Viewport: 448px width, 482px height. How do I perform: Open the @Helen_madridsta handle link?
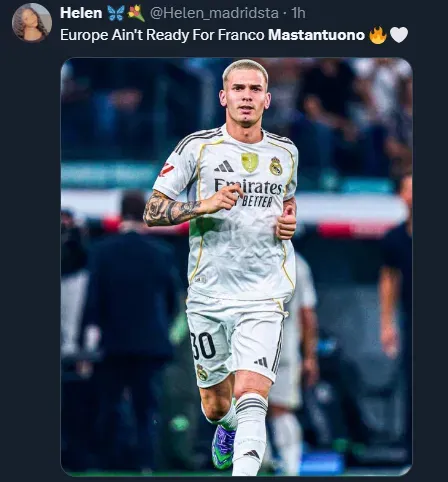click(214, 13)
